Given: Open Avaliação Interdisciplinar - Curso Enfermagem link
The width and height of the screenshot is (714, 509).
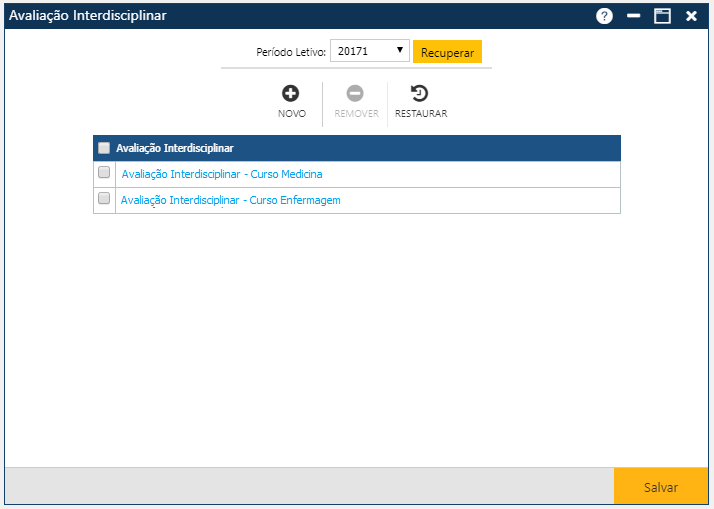Looking at the screenshot, I should pos(230,200).
